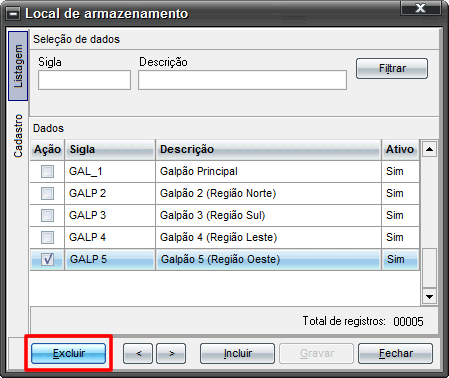449x378 pixels.
Task: Sort by the Ação column header
Action: point(47,149)
